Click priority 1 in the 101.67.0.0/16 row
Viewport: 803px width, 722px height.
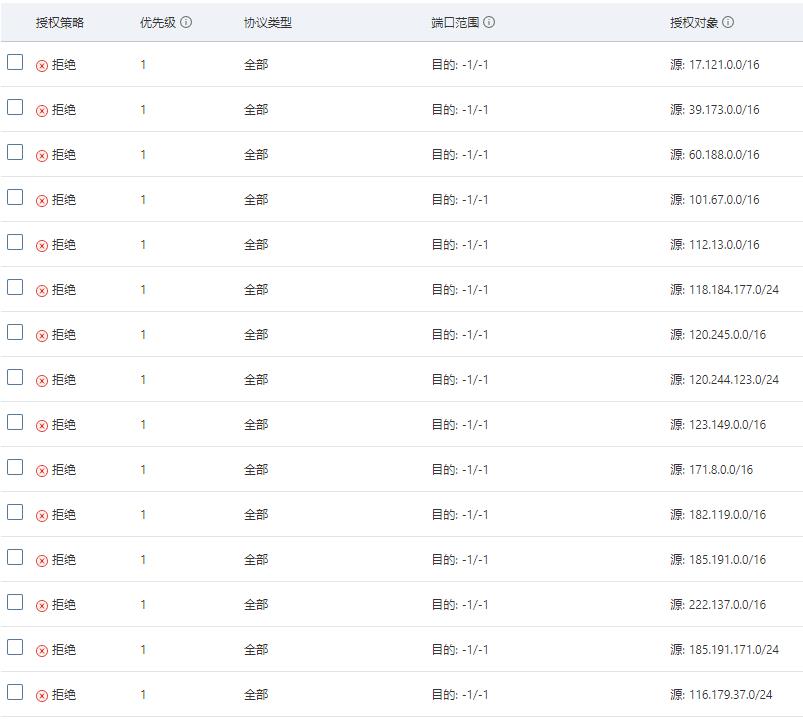click(143, 200)
